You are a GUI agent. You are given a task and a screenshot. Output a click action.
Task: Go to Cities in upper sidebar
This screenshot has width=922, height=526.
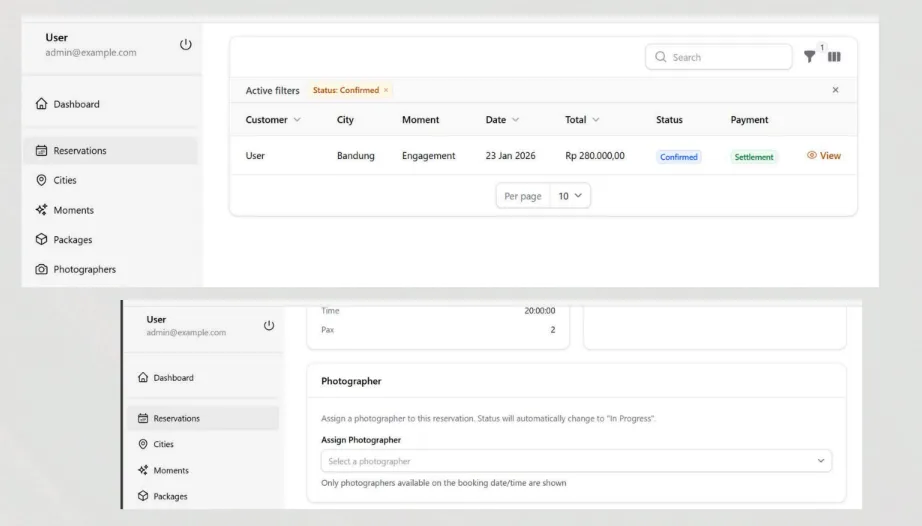coord(111,180)
